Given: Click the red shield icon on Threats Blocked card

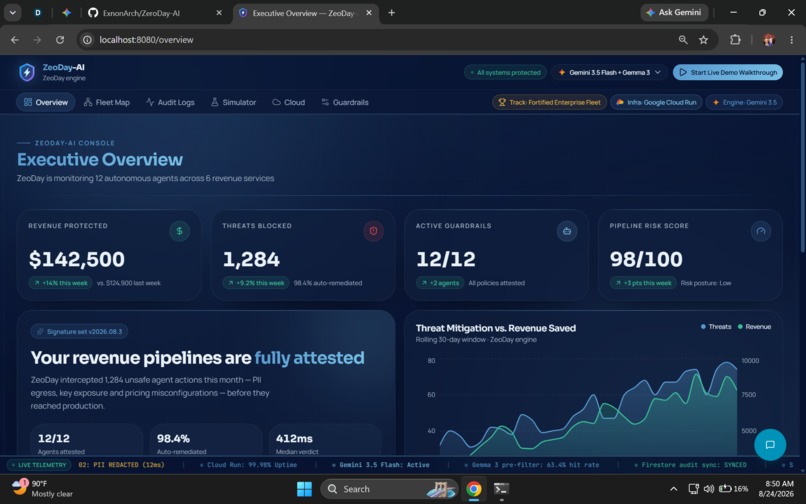Looking at the screenshot, I should (x=373, y=231).
